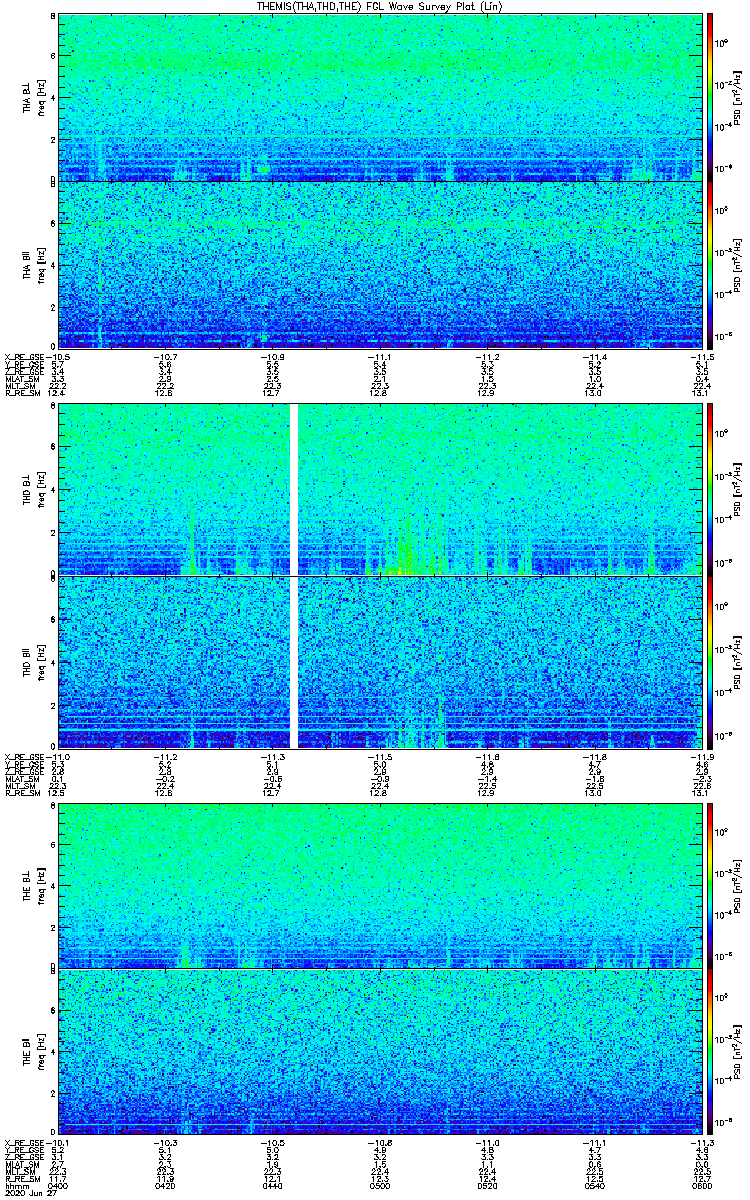The image size is (750, 1200).
Task: Click the 'hhmm' time-format label
Action: (x=15, y=1185)
